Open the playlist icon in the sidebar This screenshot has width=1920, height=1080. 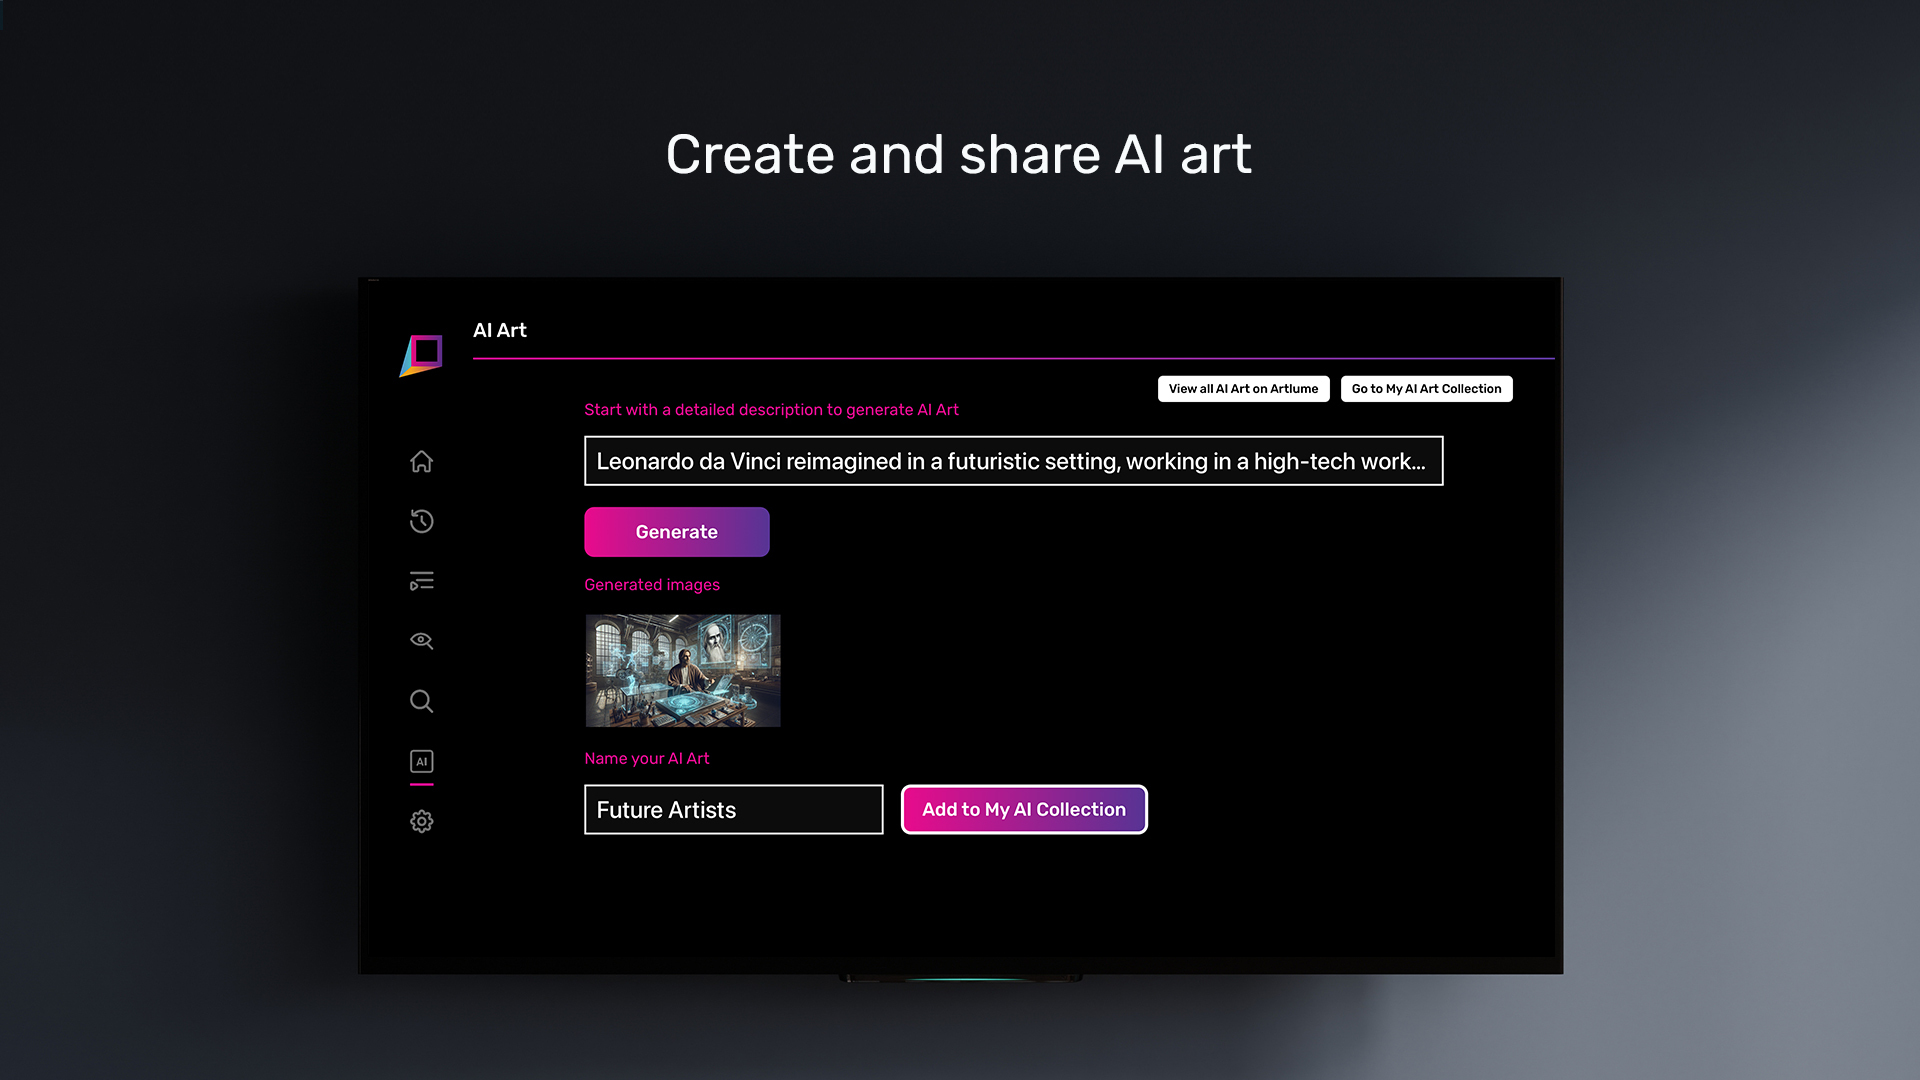point(421,581)
